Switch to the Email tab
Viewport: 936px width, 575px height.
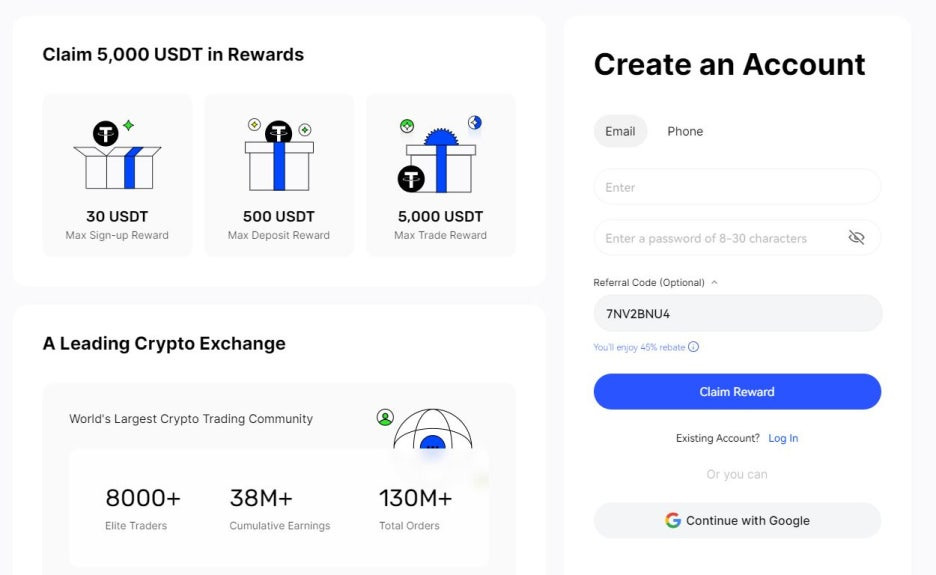620,131
